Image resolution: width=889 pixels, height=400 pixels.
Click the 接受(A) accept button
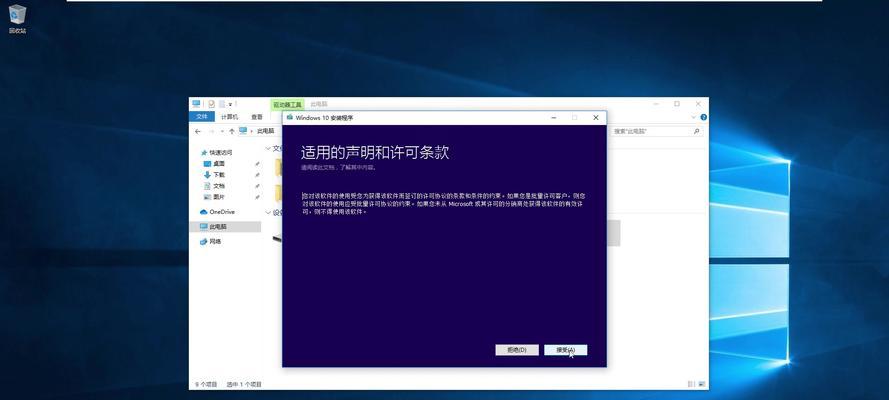565,350
